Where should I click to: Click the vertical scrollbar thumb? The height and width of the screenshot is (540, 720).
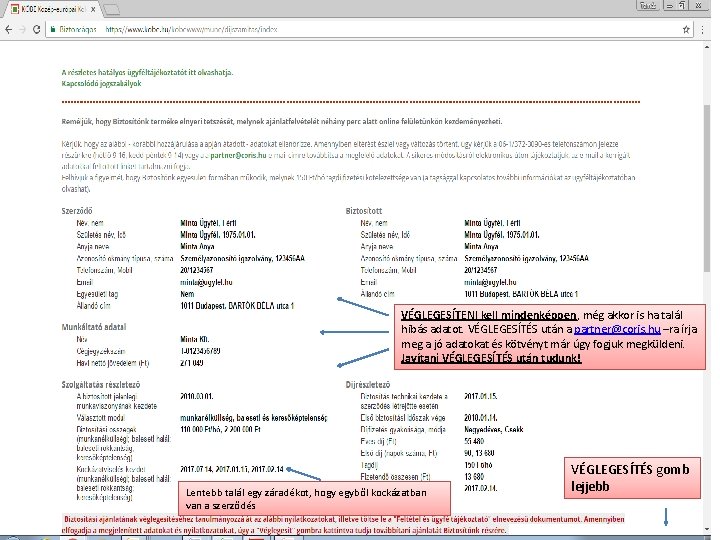[707, 189]
